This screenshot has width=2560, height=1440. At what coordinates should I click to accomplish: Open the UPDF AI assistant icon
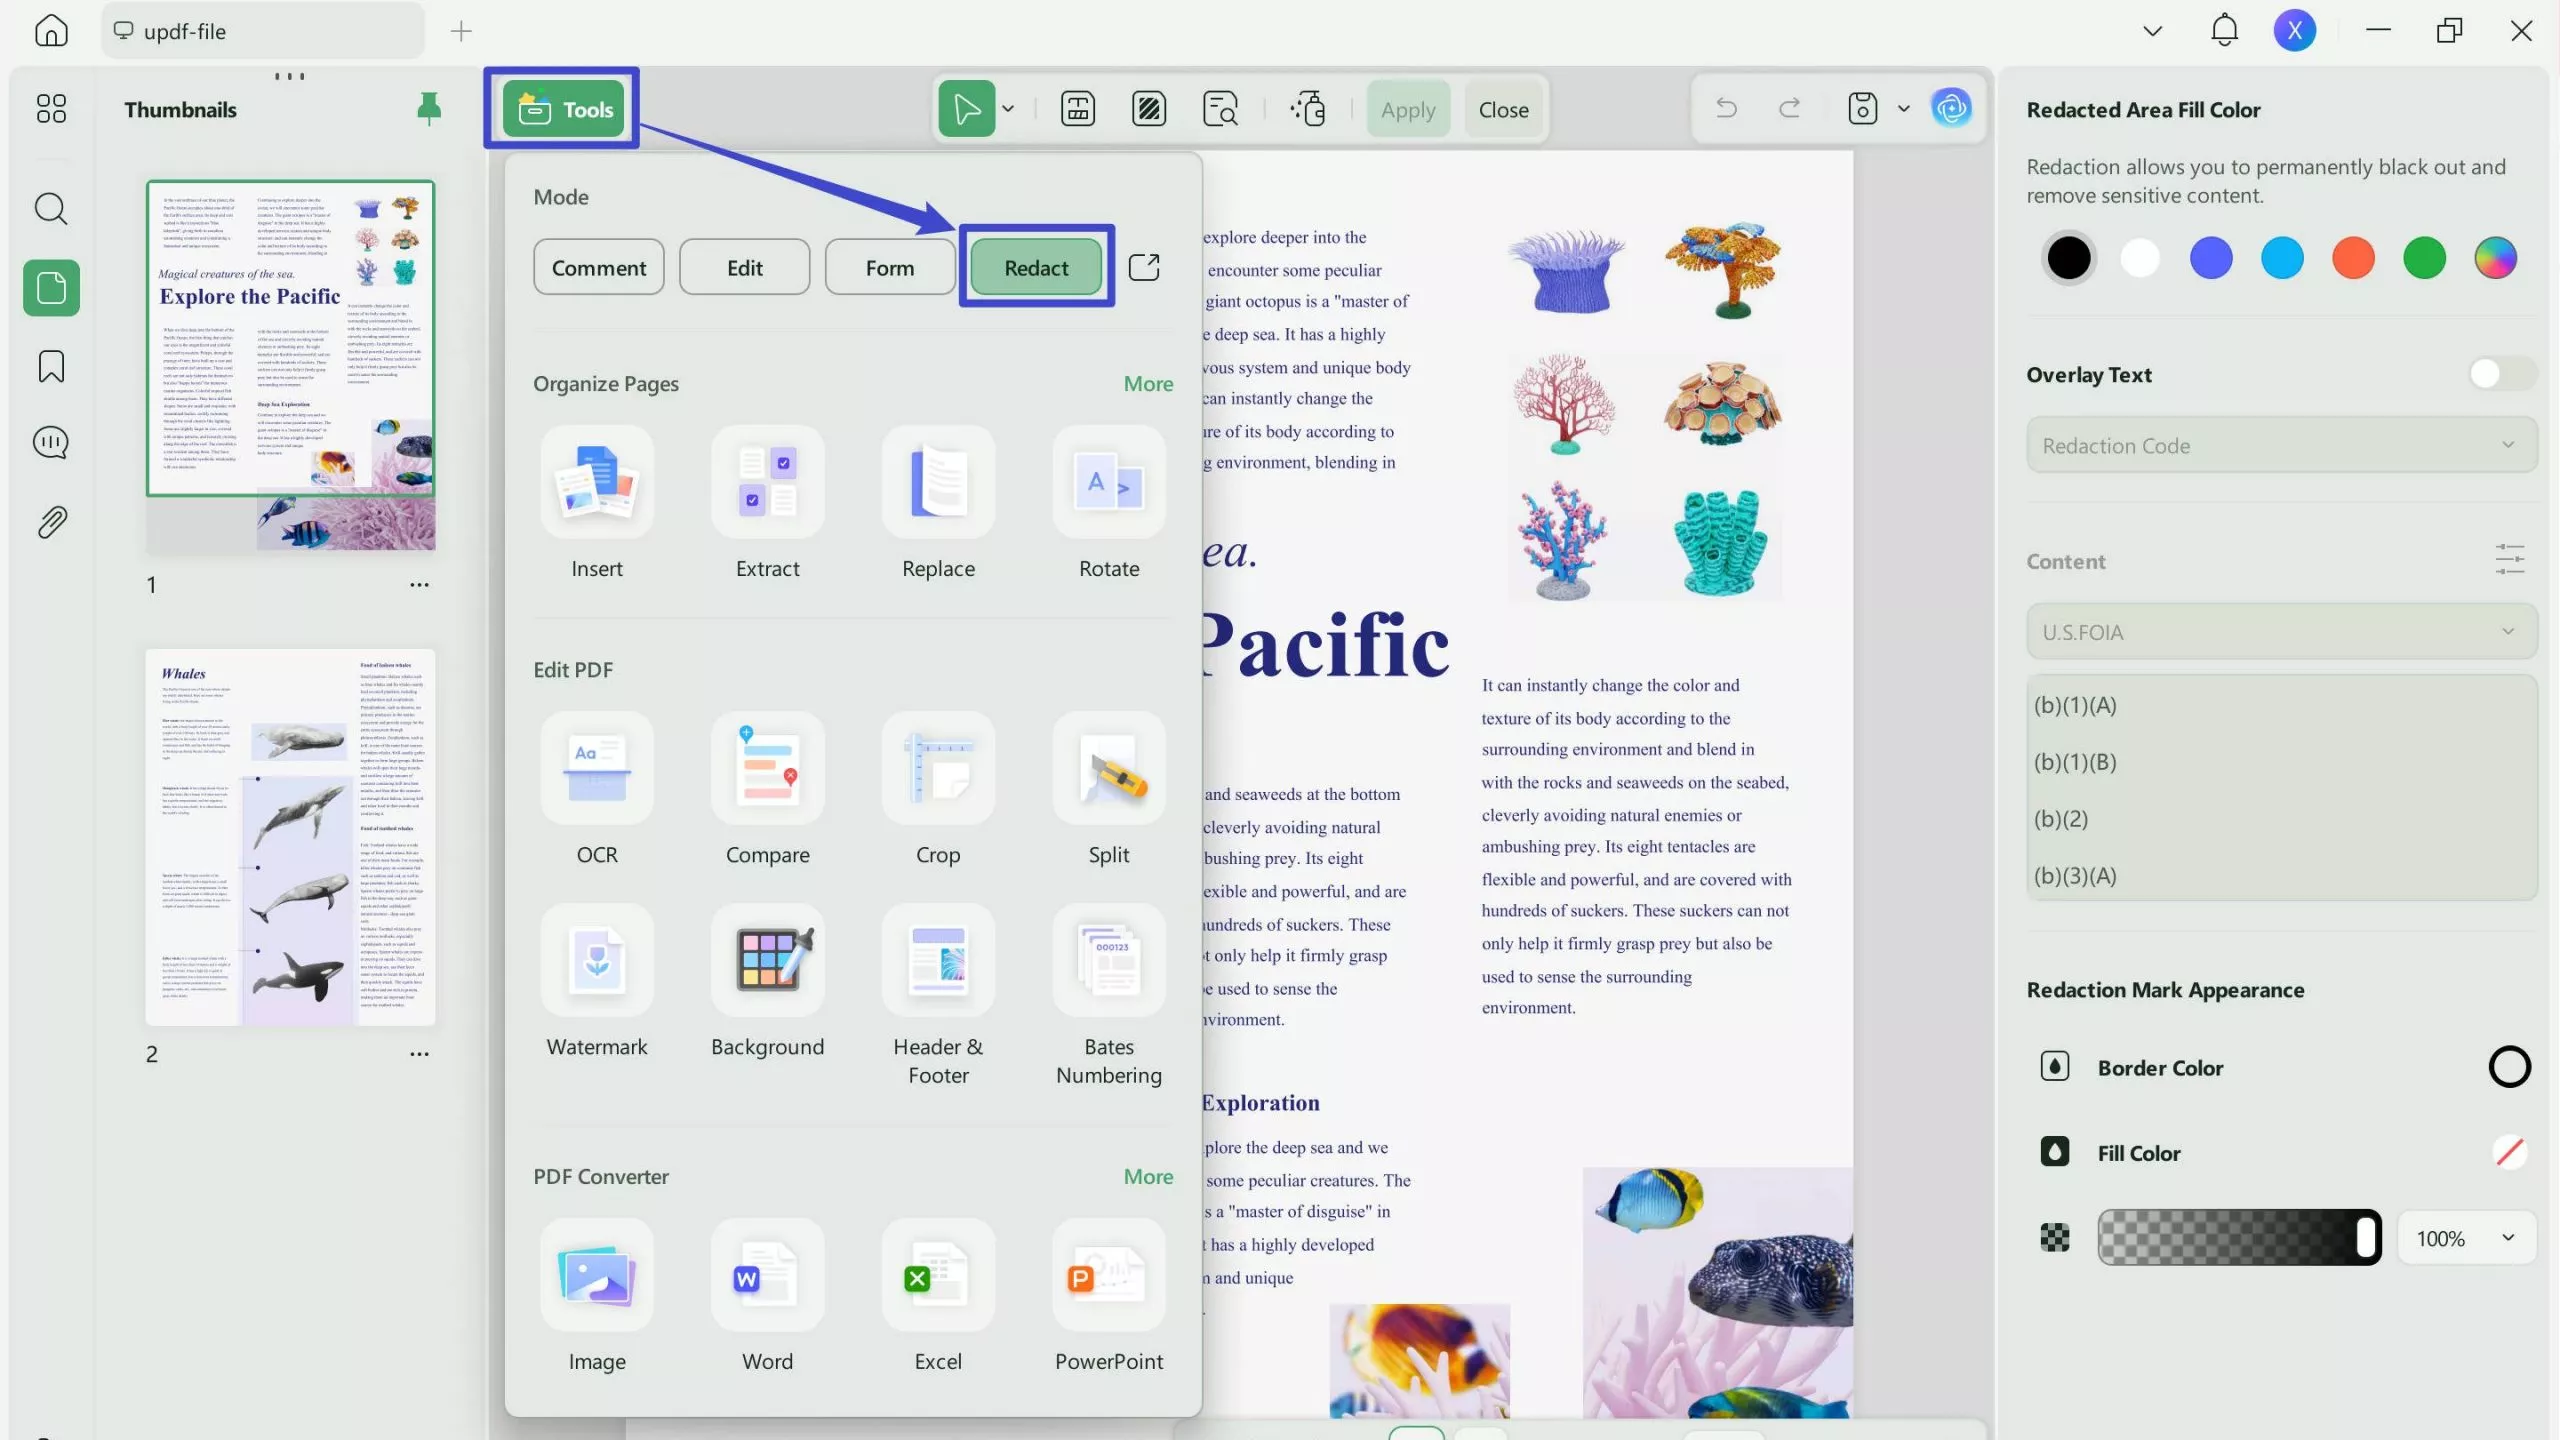(x=1951, y=108)
